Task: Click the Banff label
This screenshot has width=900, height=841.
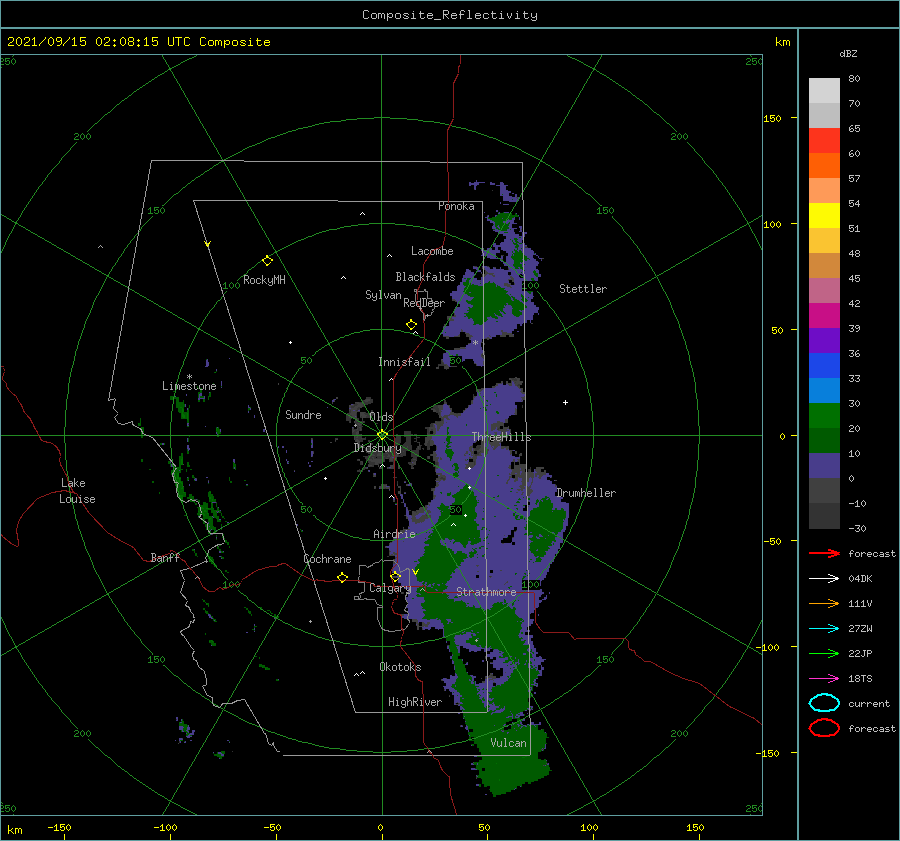Action: point(165,558)
